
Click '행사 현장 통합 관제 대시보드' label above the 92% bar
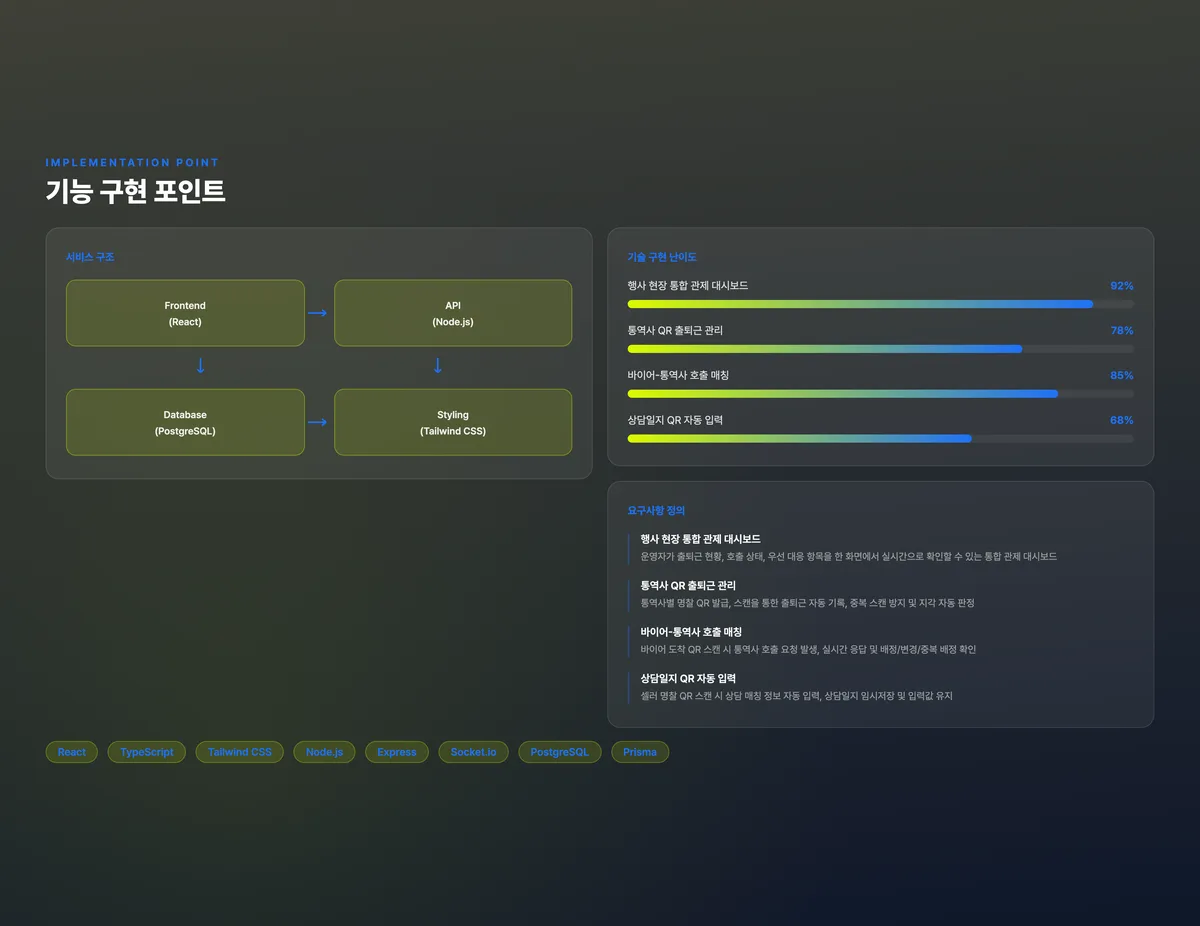[x=688, y=286]
